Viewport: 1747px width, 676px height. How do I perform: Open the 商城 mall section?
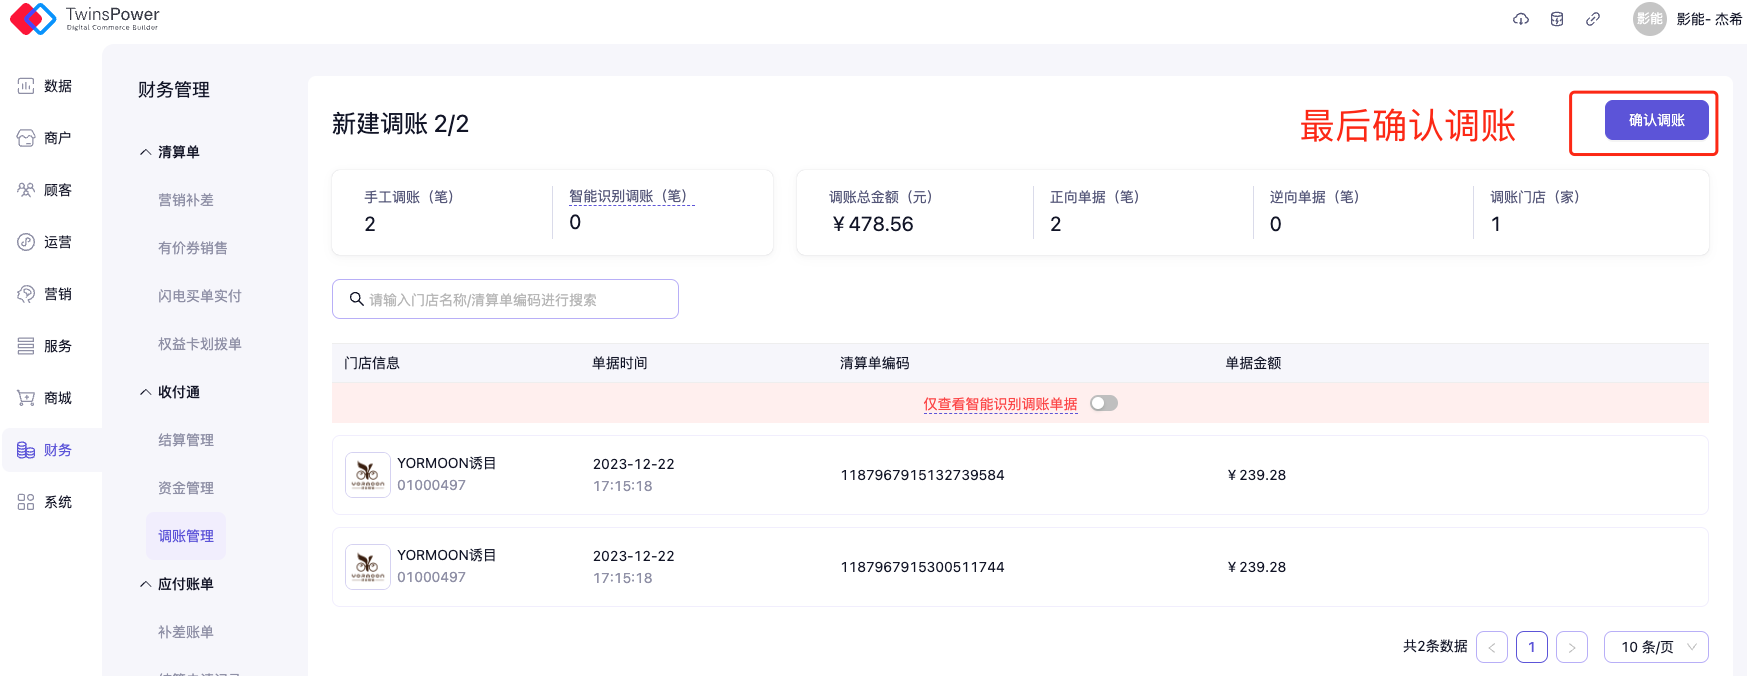pyautogui.click(x=46, y=398)
